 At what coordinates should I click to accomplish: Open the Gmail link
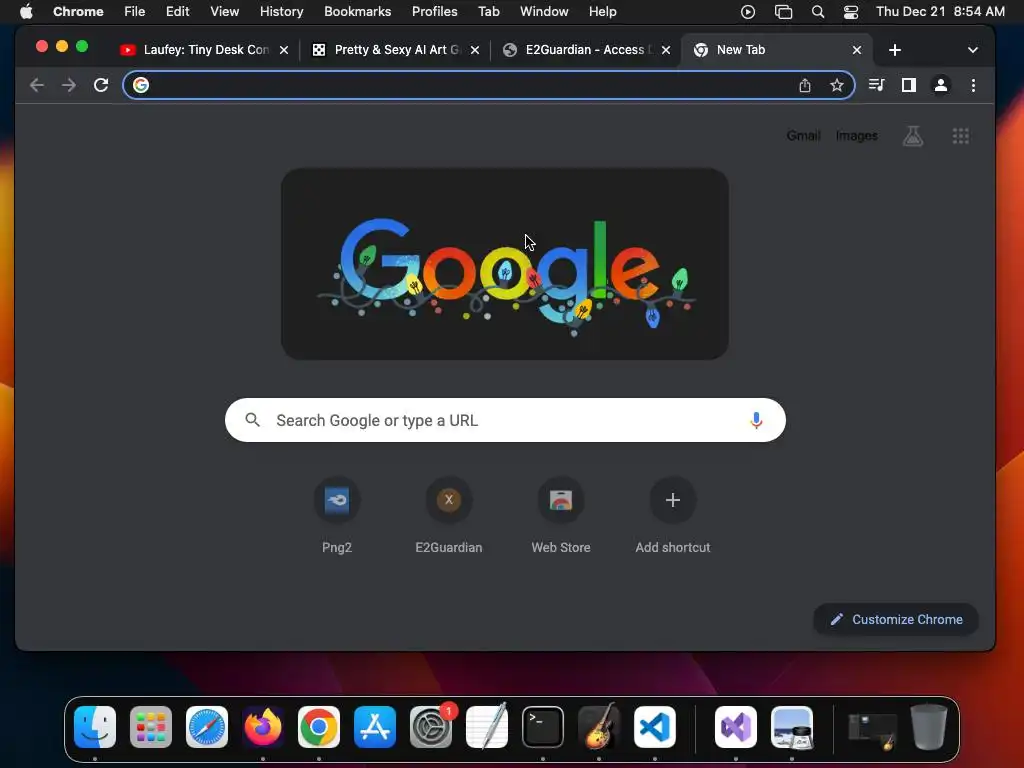[803, 136]
